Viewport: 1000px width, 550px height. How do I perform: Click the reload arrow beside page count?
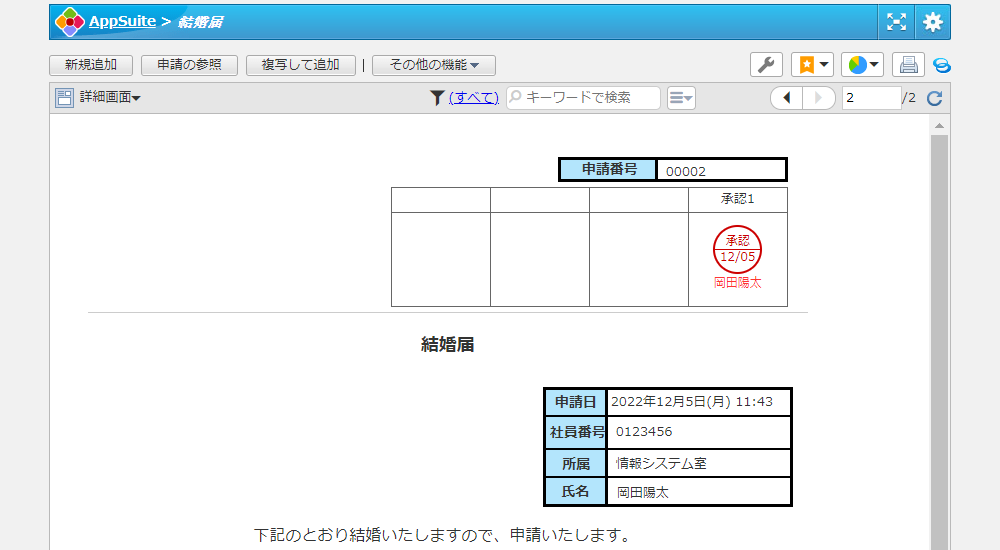tap(935, 98)
